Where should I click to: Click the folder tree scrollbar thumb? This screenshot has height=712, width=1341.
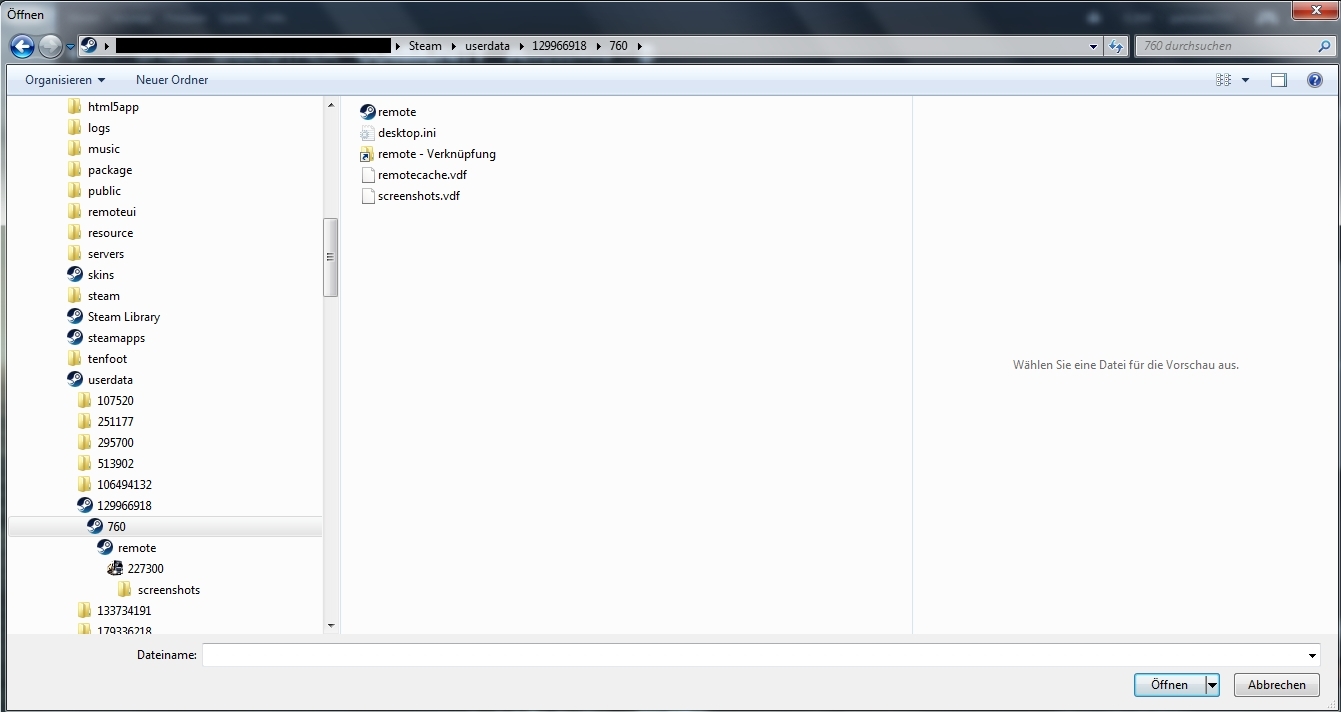(331, 257)
